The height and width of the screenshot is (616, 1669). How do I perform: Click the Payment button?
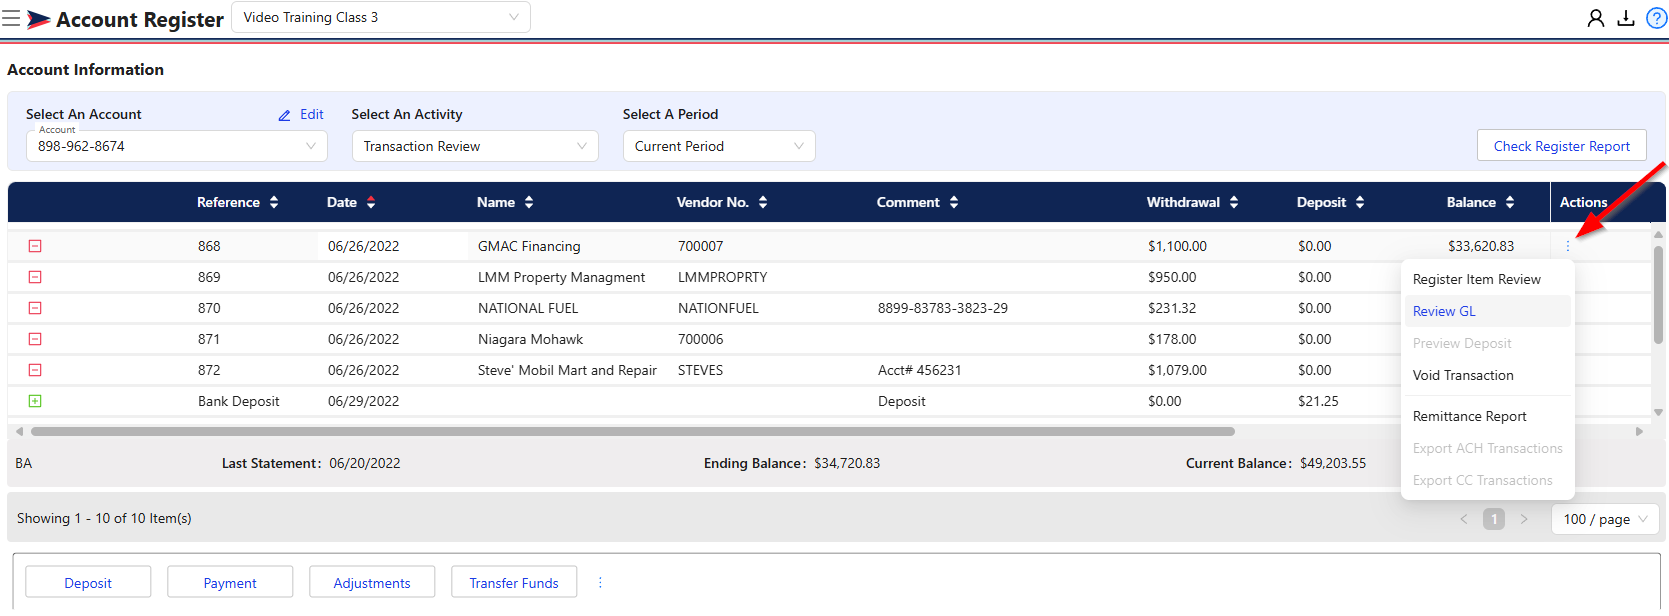[x=230, y=582]
